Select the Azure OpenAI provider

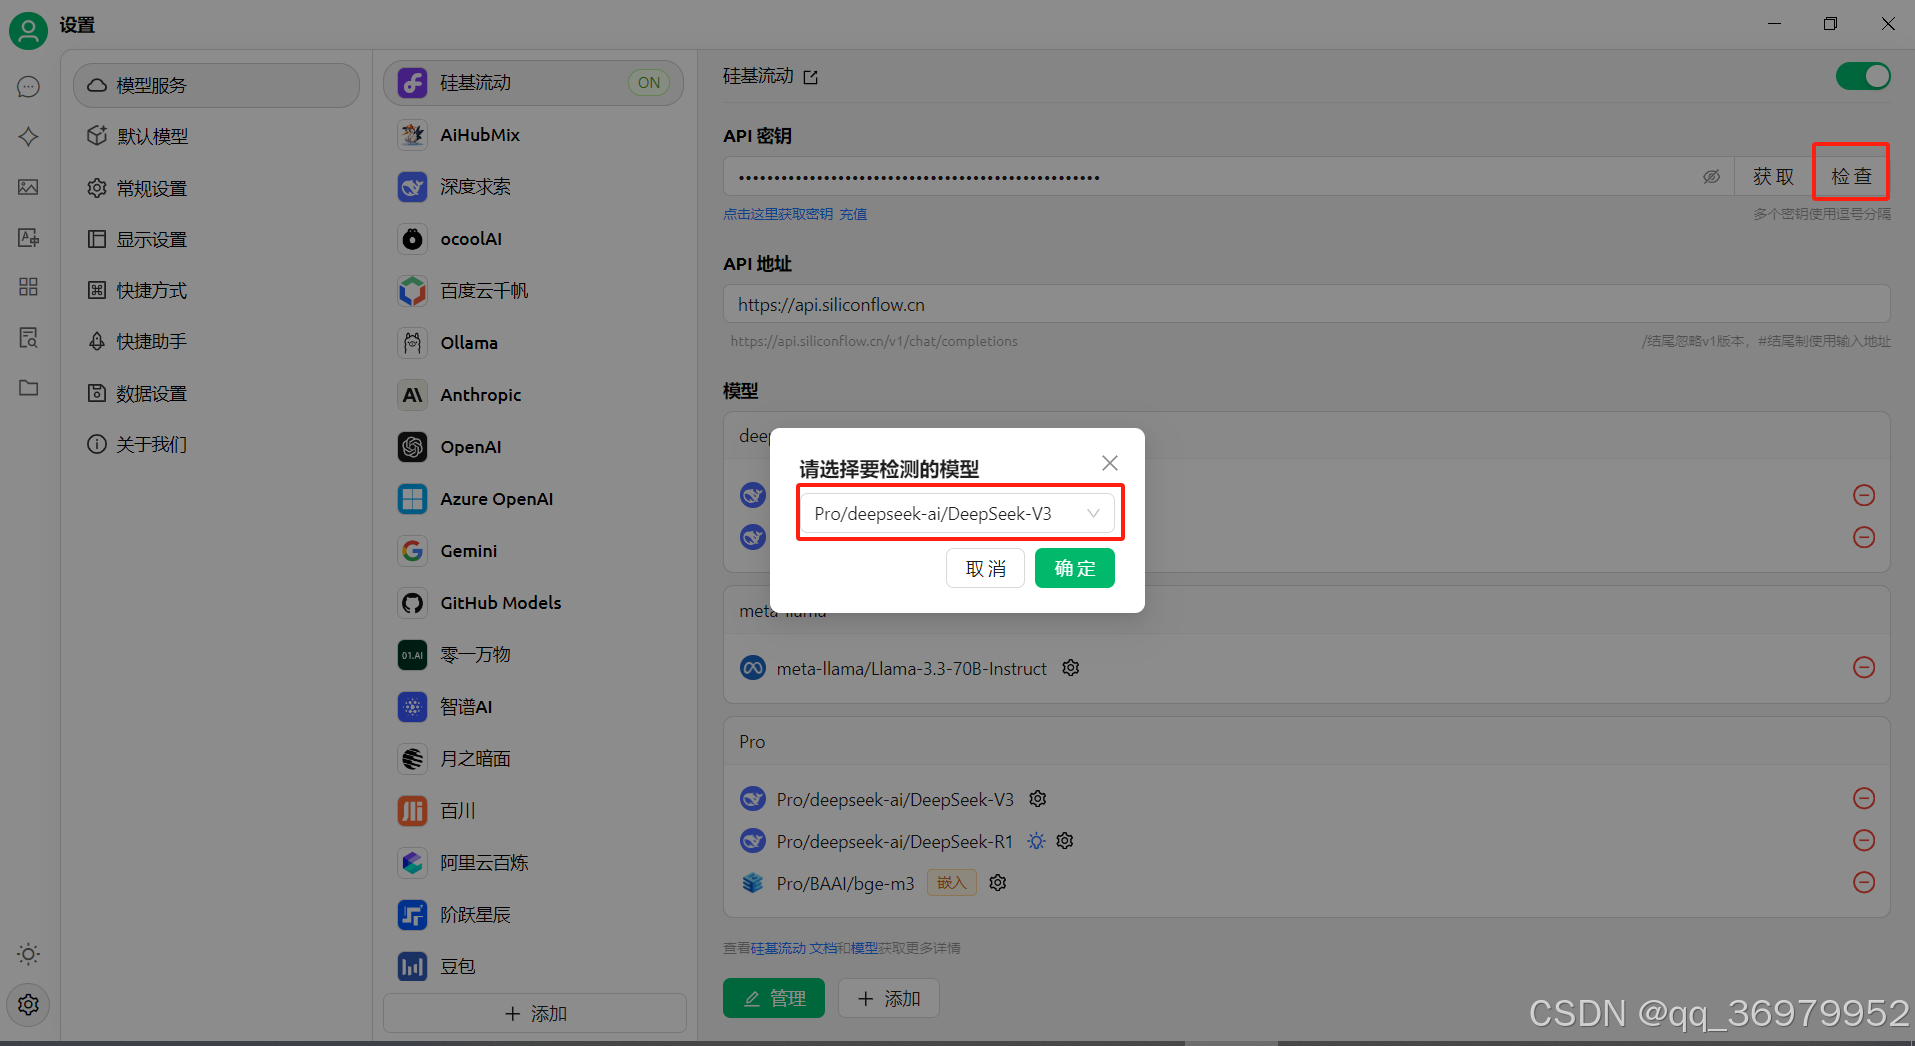click(x=534, y=499)
